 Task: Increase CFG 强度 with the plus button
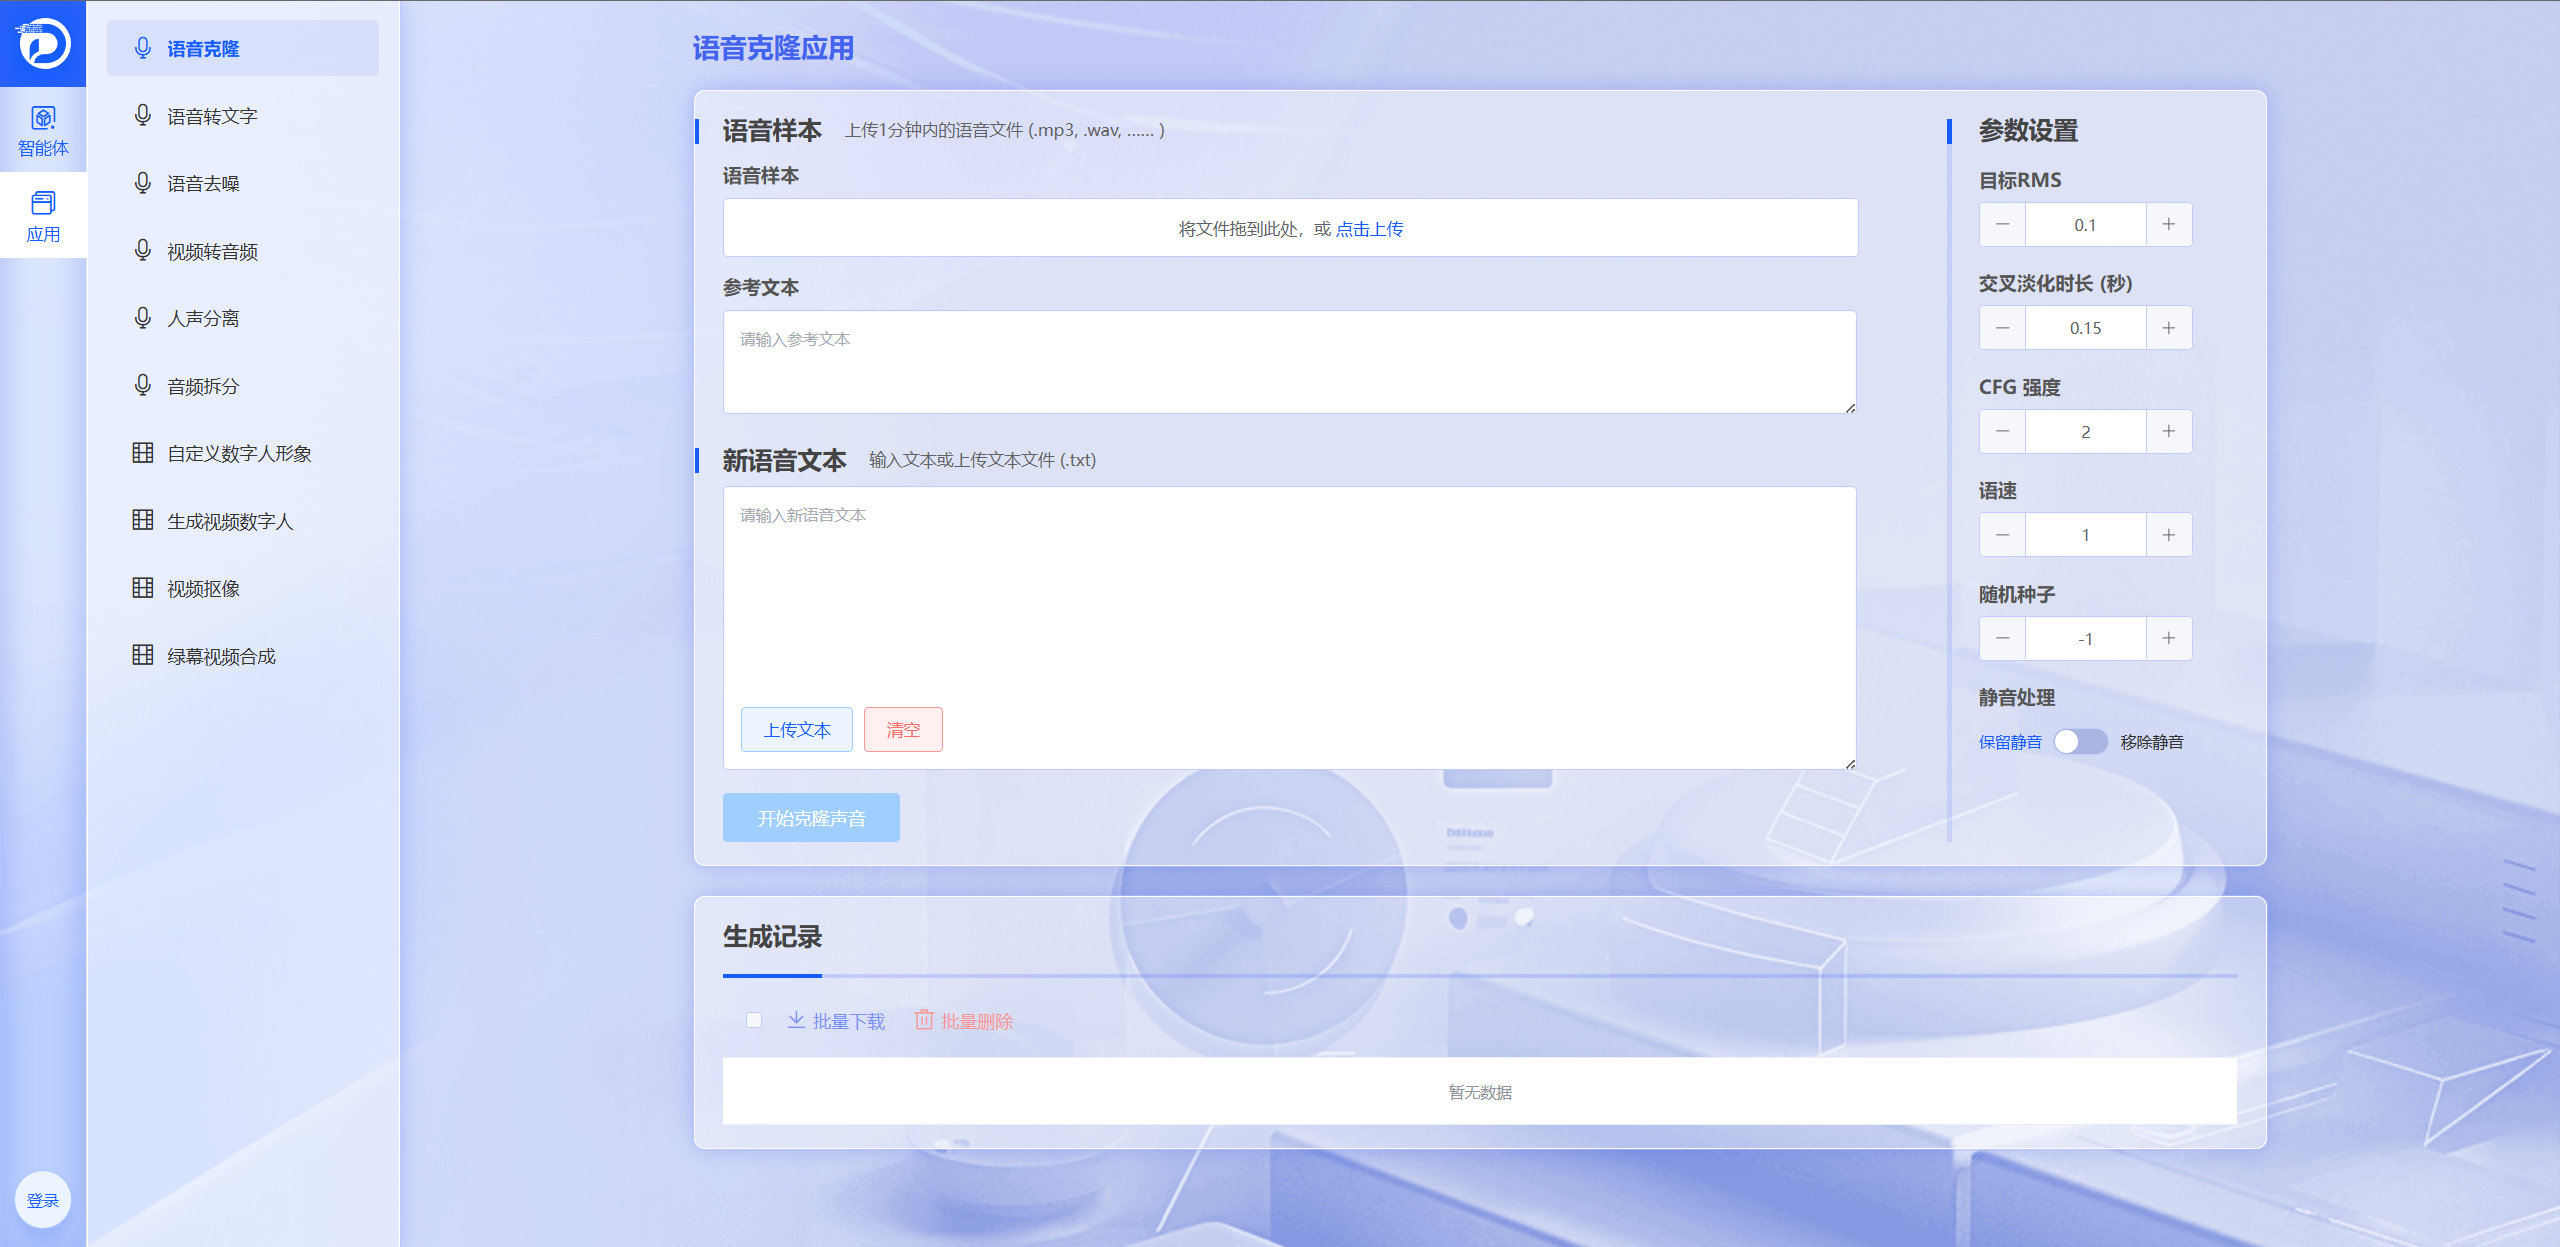[x=2168, y=432]
